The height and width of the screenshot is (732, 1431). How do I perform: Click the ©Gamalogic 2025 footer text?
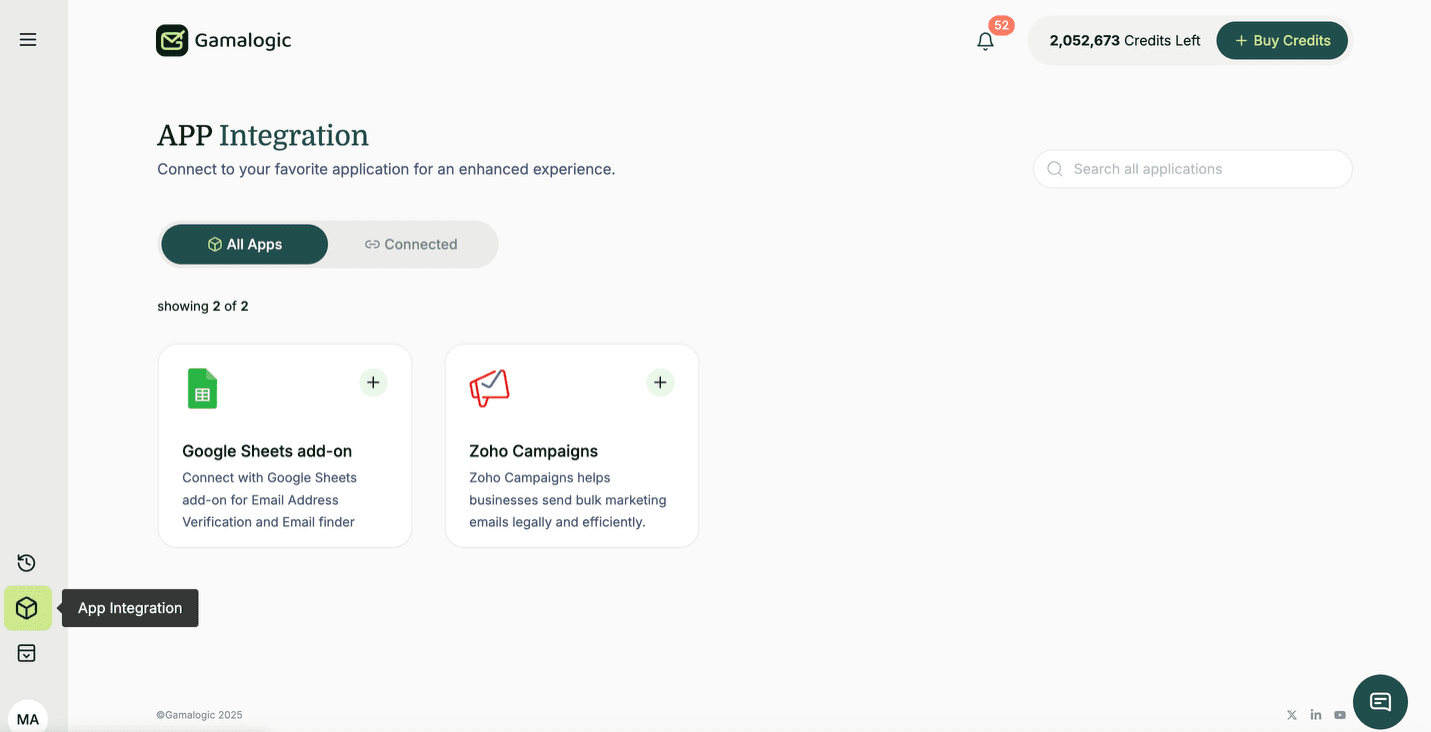199,715
